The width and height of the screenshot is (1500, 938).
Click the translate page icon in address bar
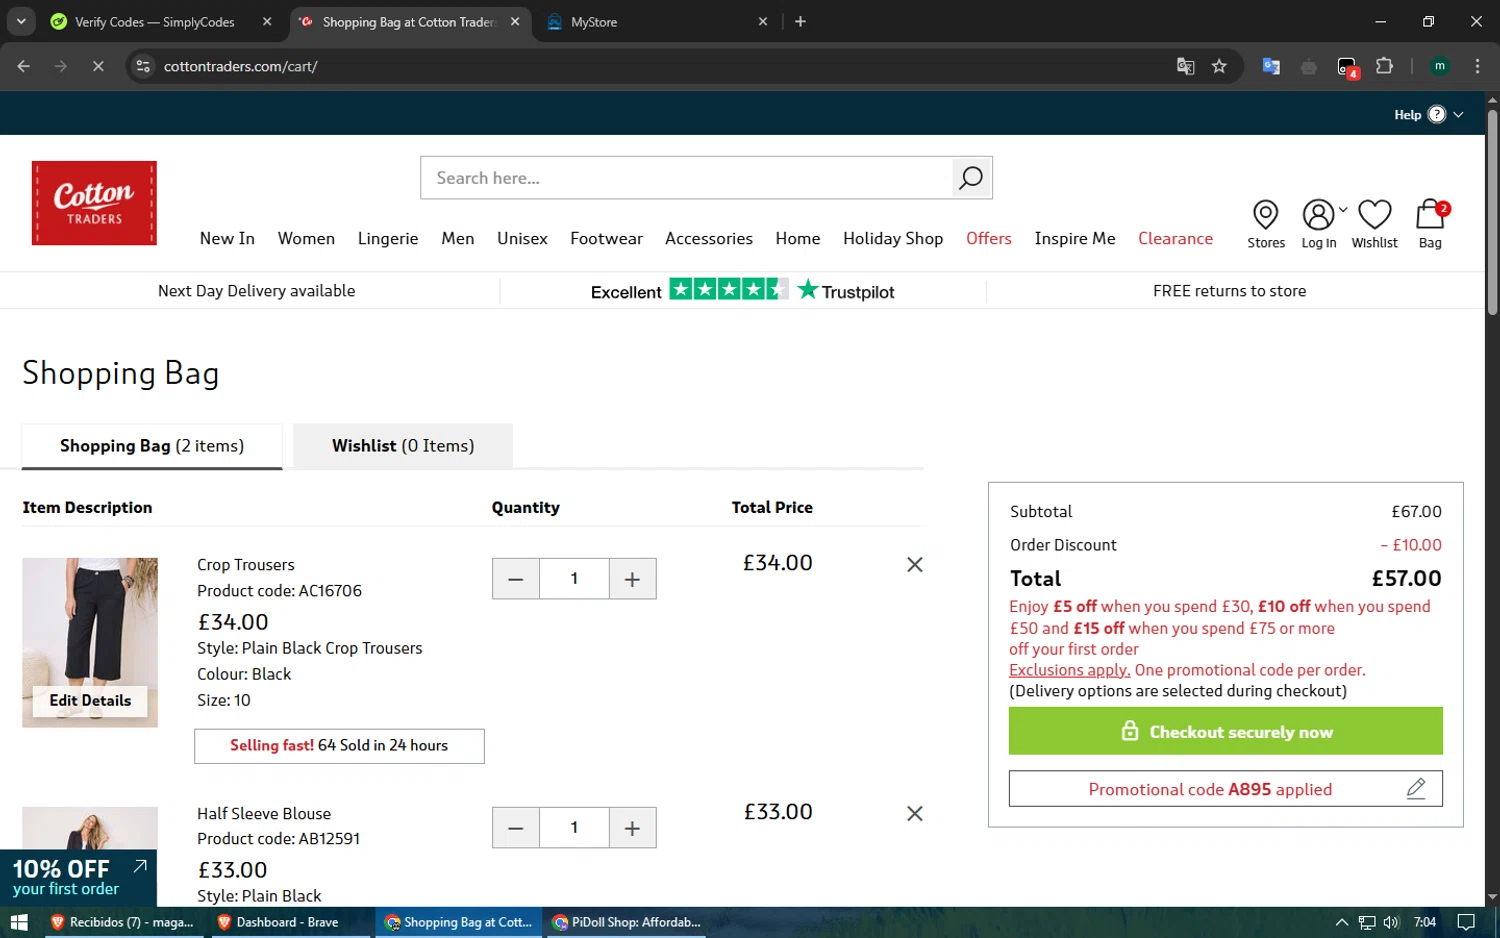click(x=1185, y=66)
